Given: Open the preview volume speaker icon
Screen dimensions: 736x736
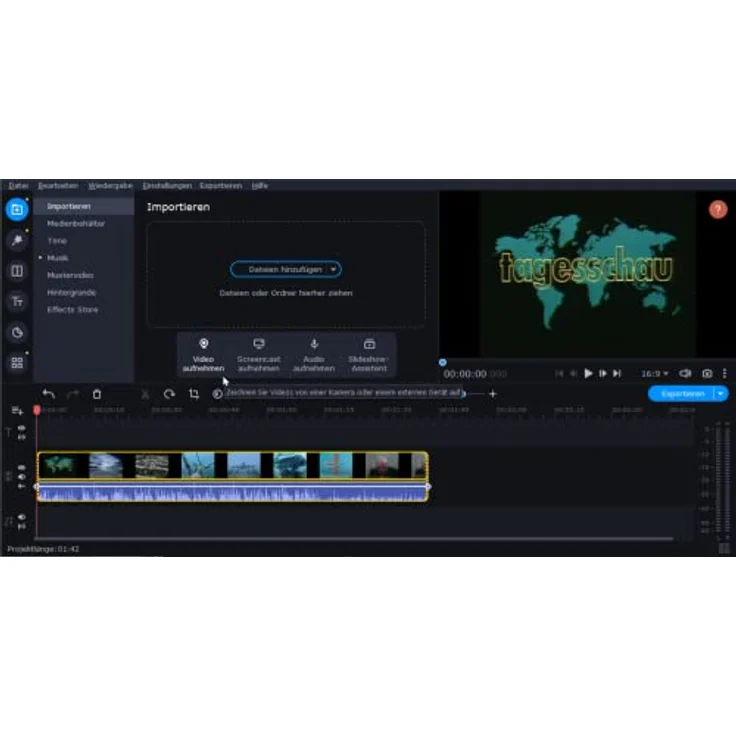Looking at the screenshot, I should (x=685, y=374).
